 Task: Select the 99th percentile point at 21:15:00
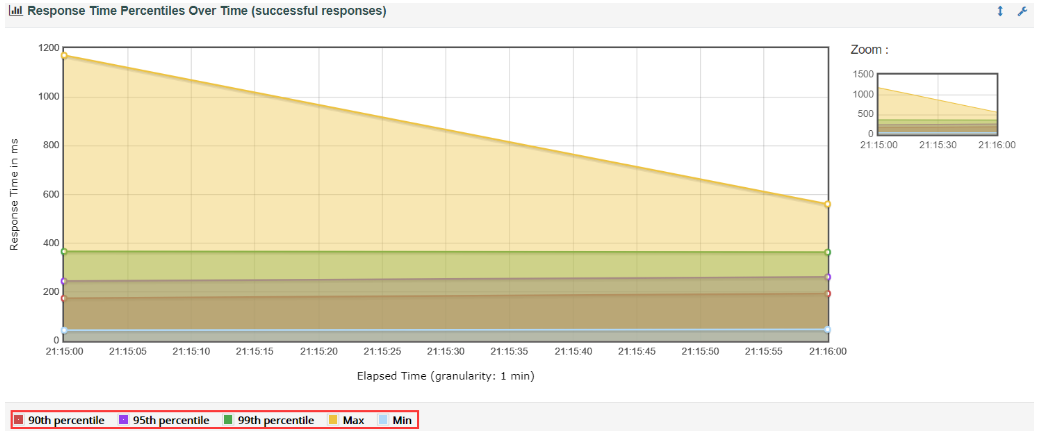click(x=64, y=251)
